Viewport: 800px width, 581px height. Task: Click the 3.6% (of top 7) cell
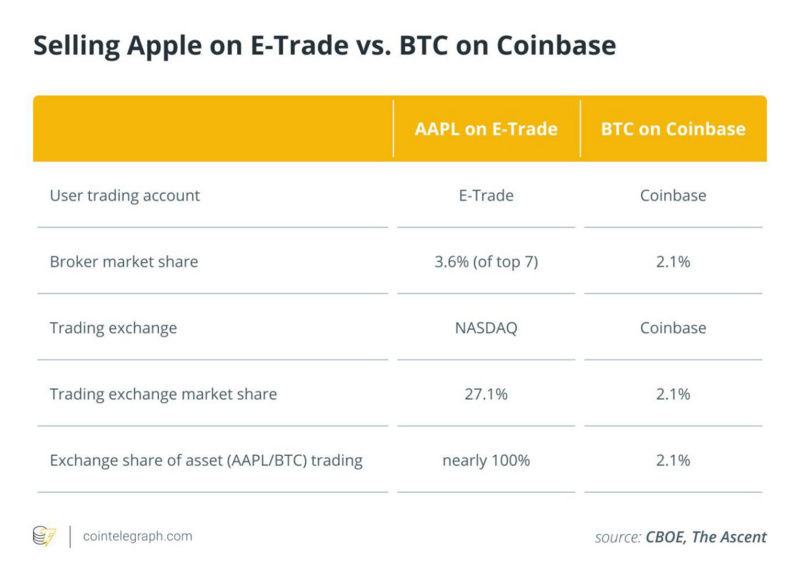(486, 262)
